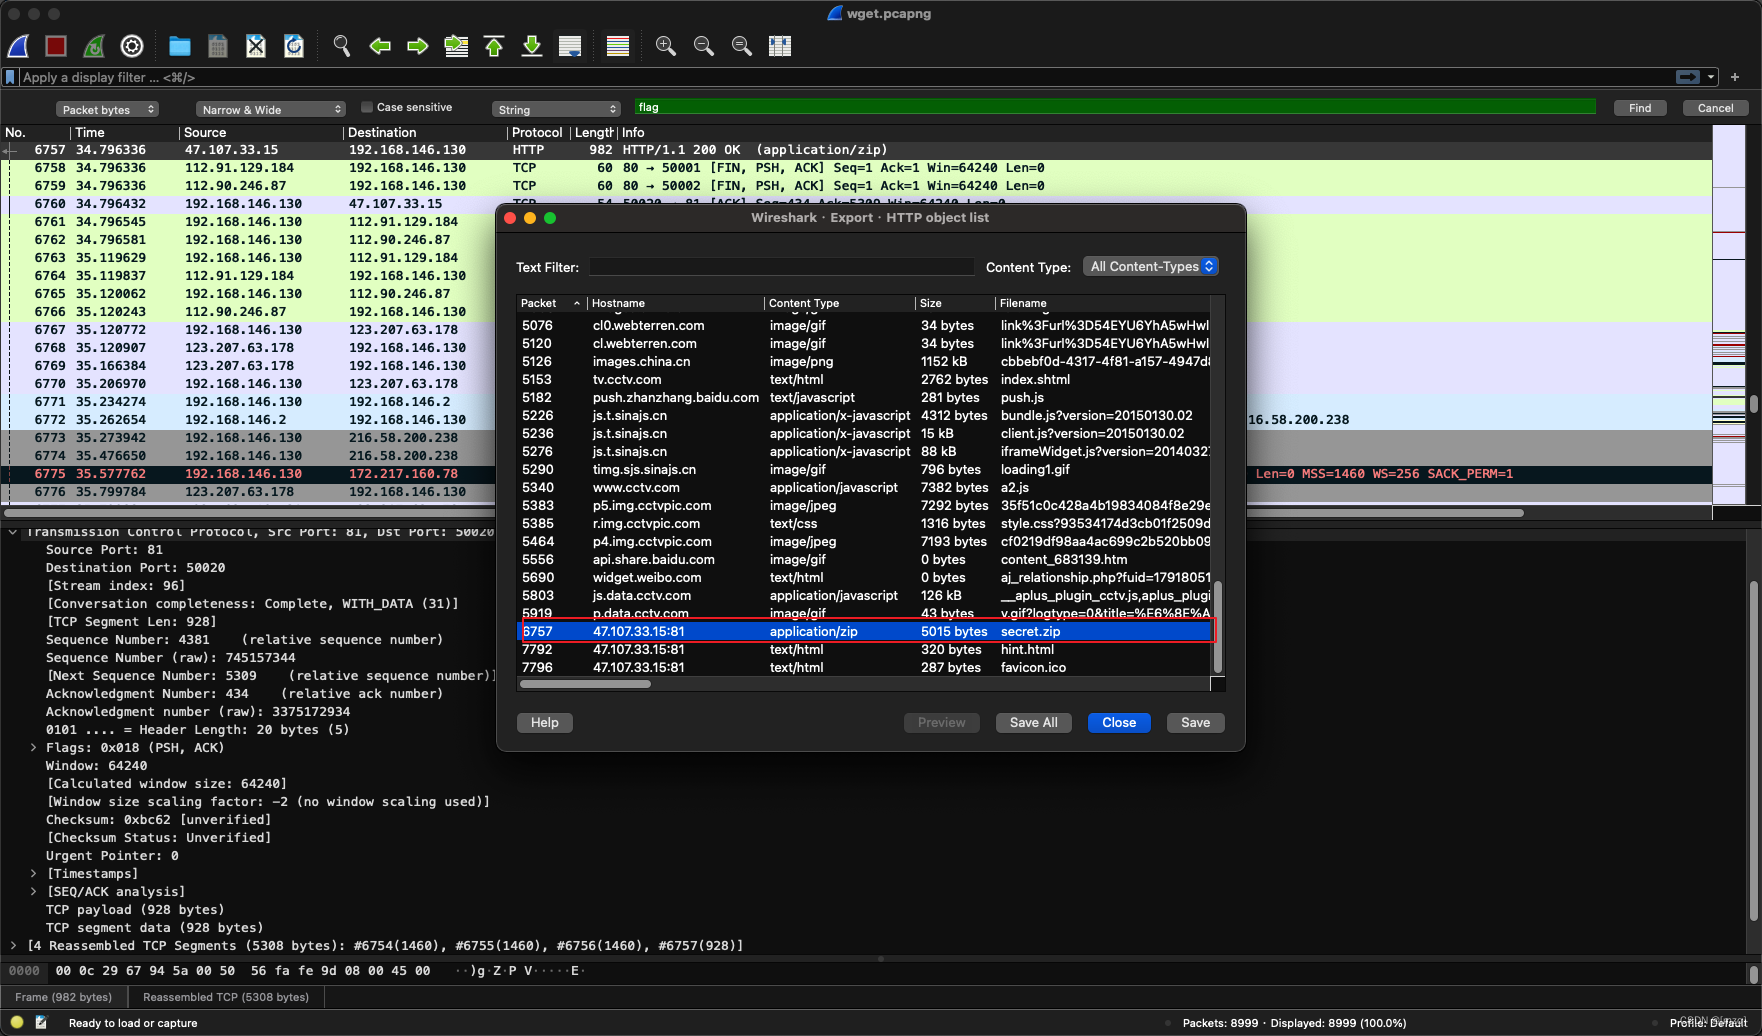Click the Find button
Image resolution: width=1762 pixels, height=1036 pixels.
(x=1640, y=108)
